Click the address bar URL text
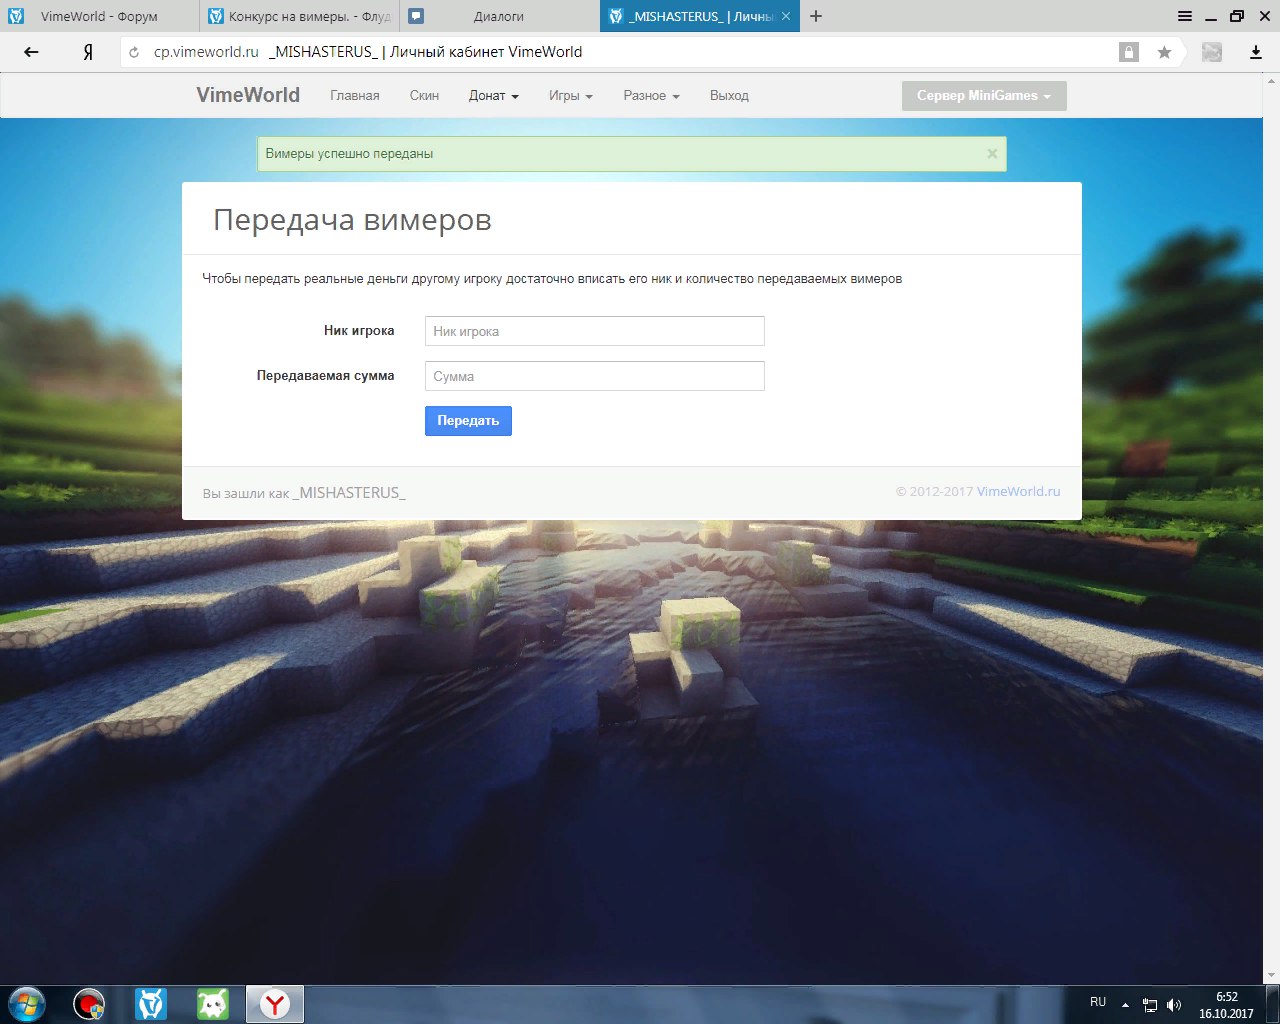This screenshot has height=1024, width=1280. (x=206, y=52)
